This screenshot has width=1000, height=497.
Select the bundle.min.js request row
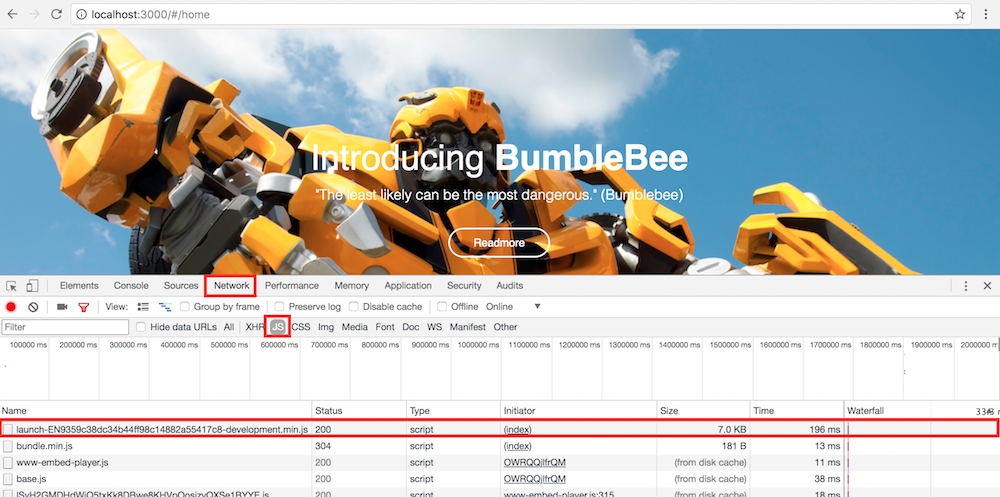[x=500, y=446]
